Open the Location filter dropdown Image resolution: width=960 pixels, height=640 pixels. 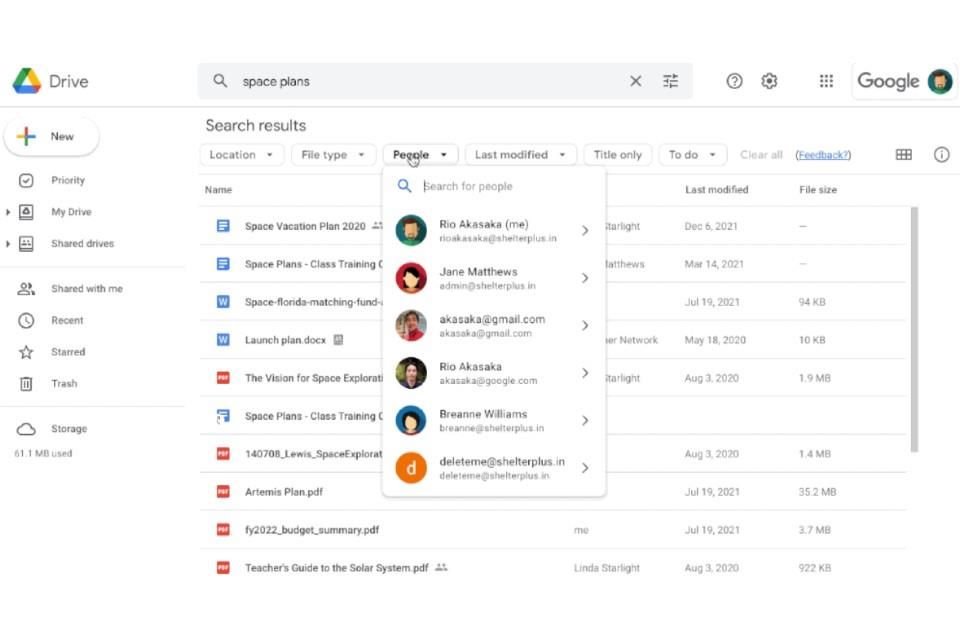242,155
